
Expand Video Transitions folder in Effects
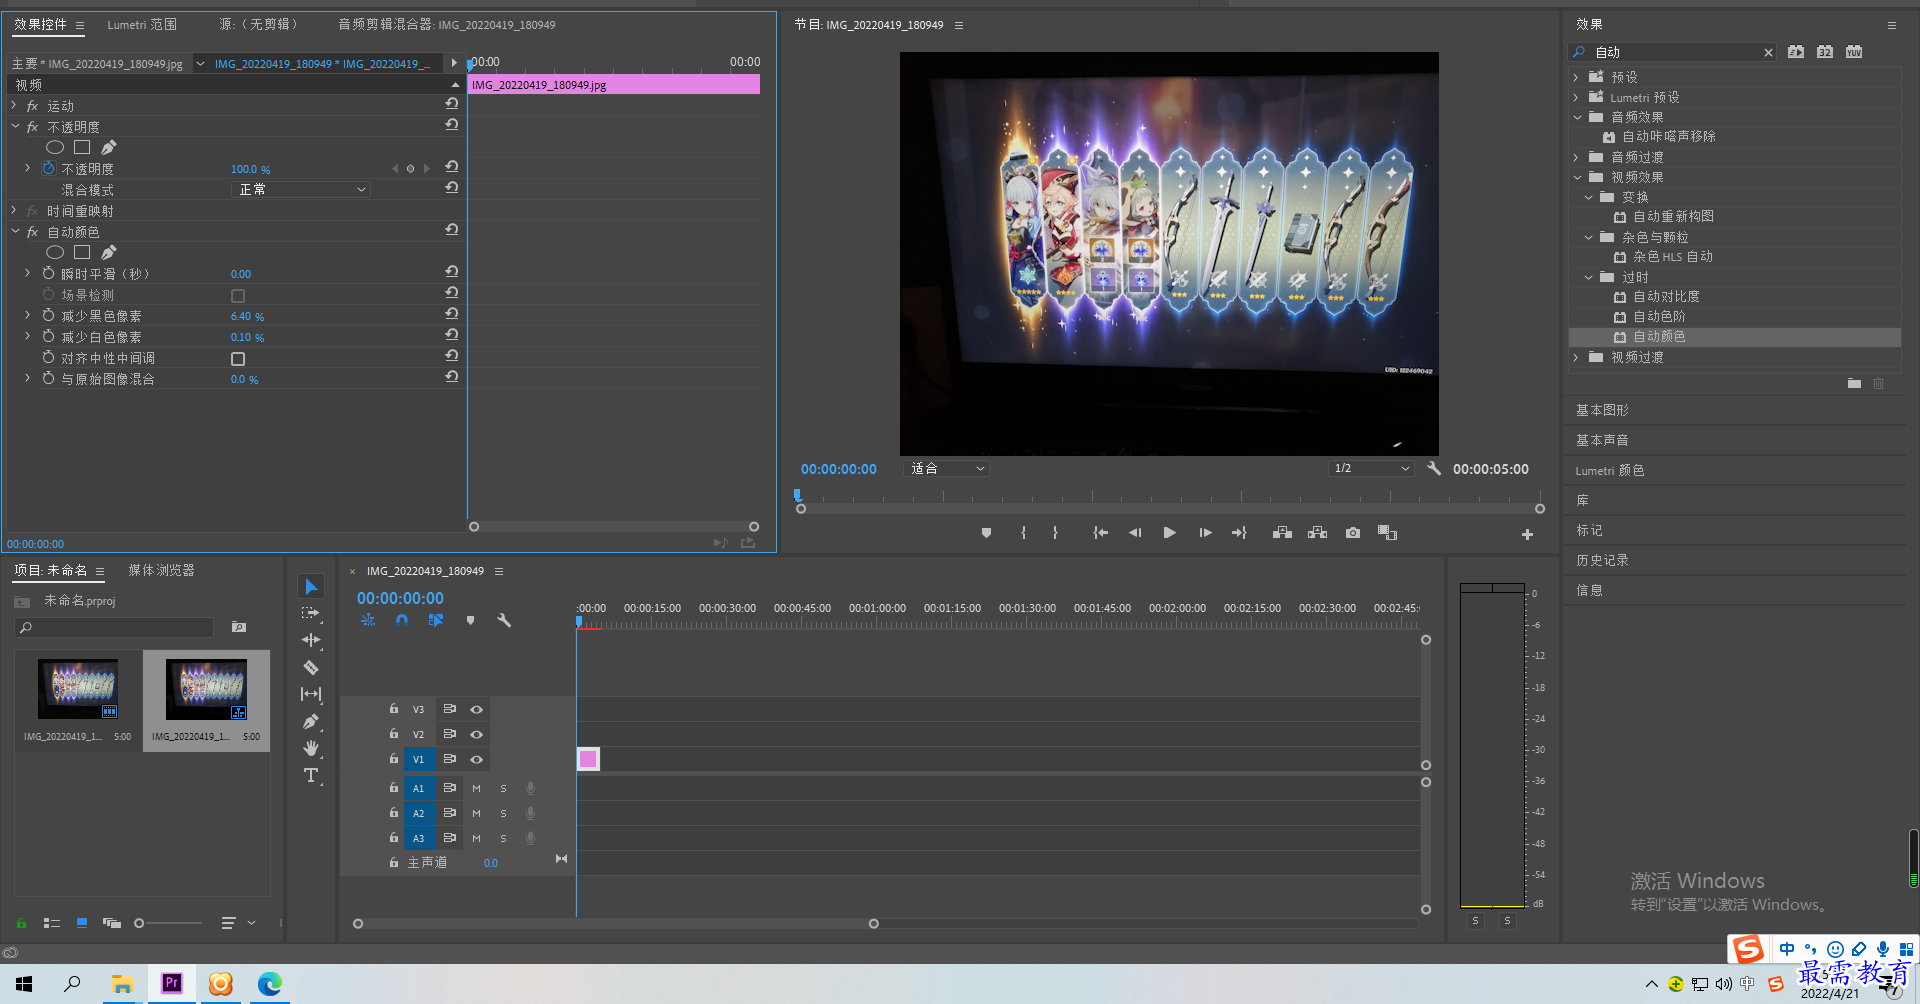[1576, 357]
